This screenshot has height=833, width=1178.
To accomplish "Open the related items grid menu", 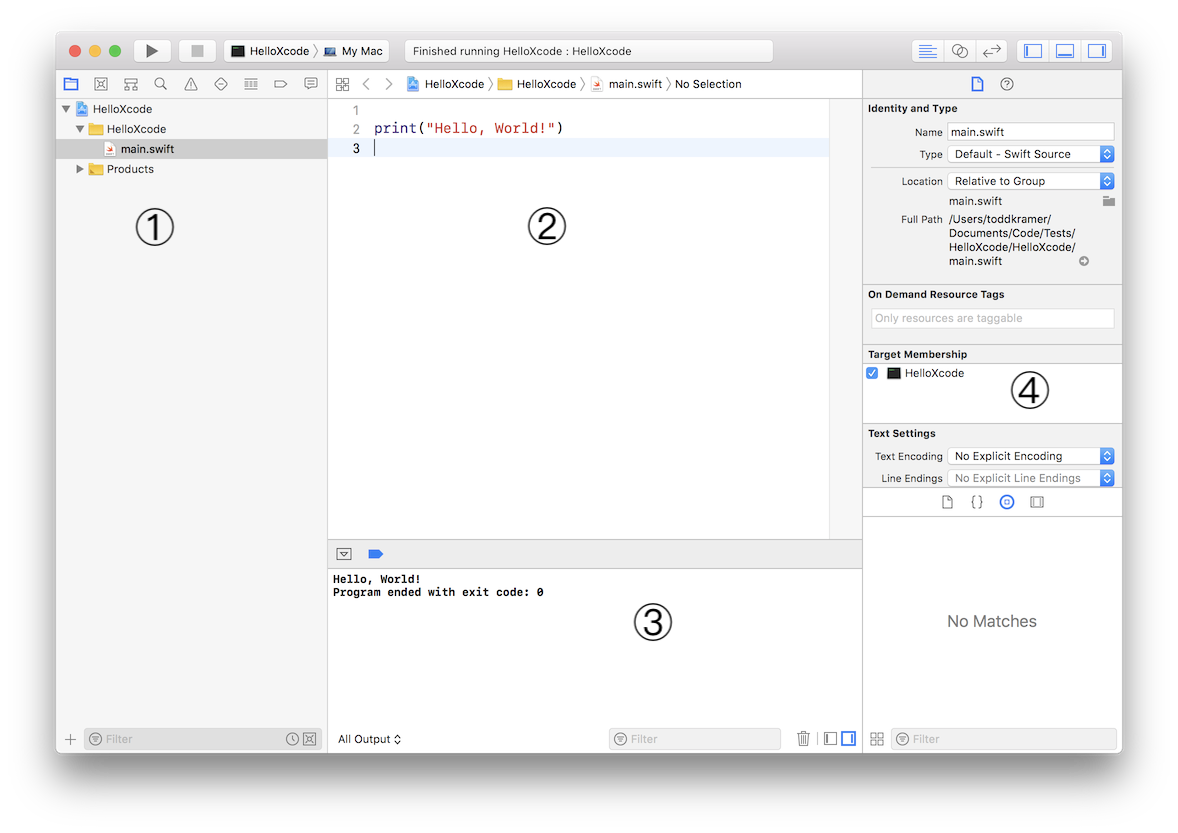I will click(343, 84).
